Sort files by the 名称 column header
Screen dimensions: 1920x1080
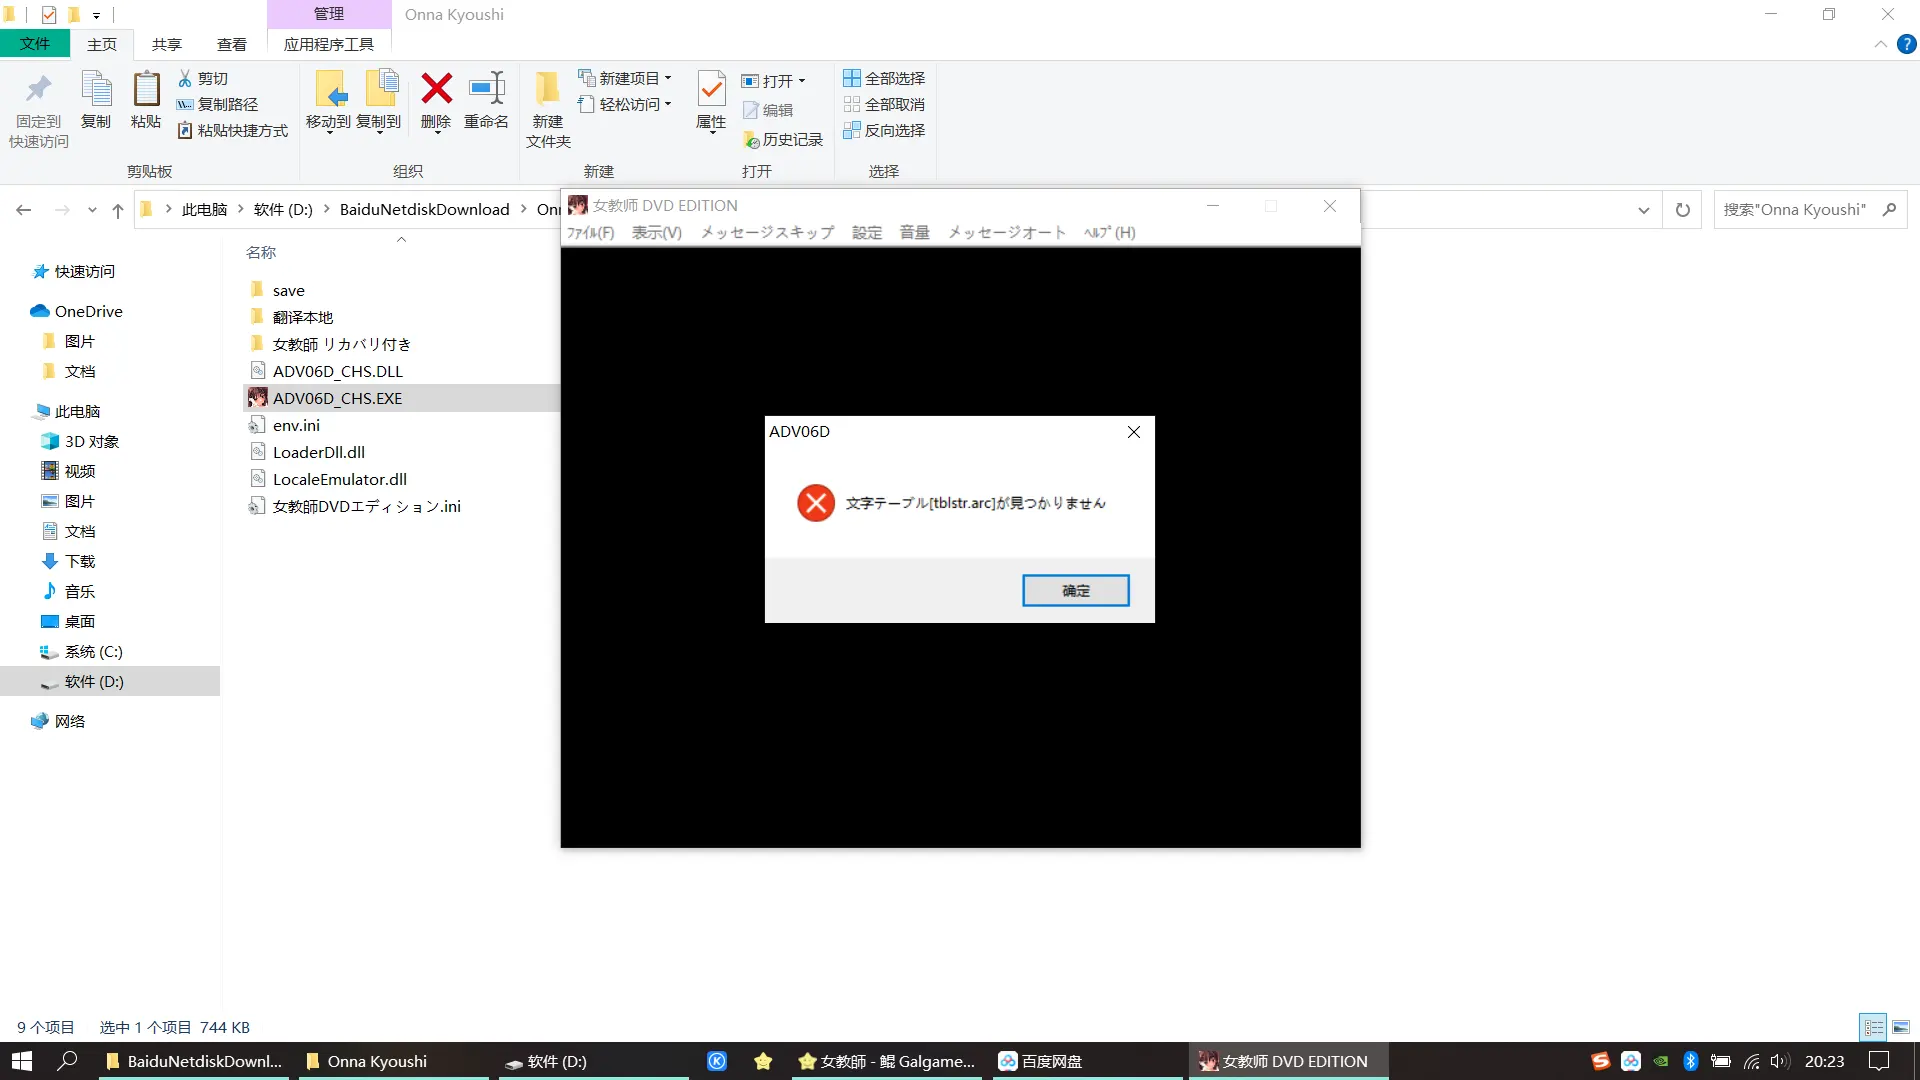pos(261,253)
